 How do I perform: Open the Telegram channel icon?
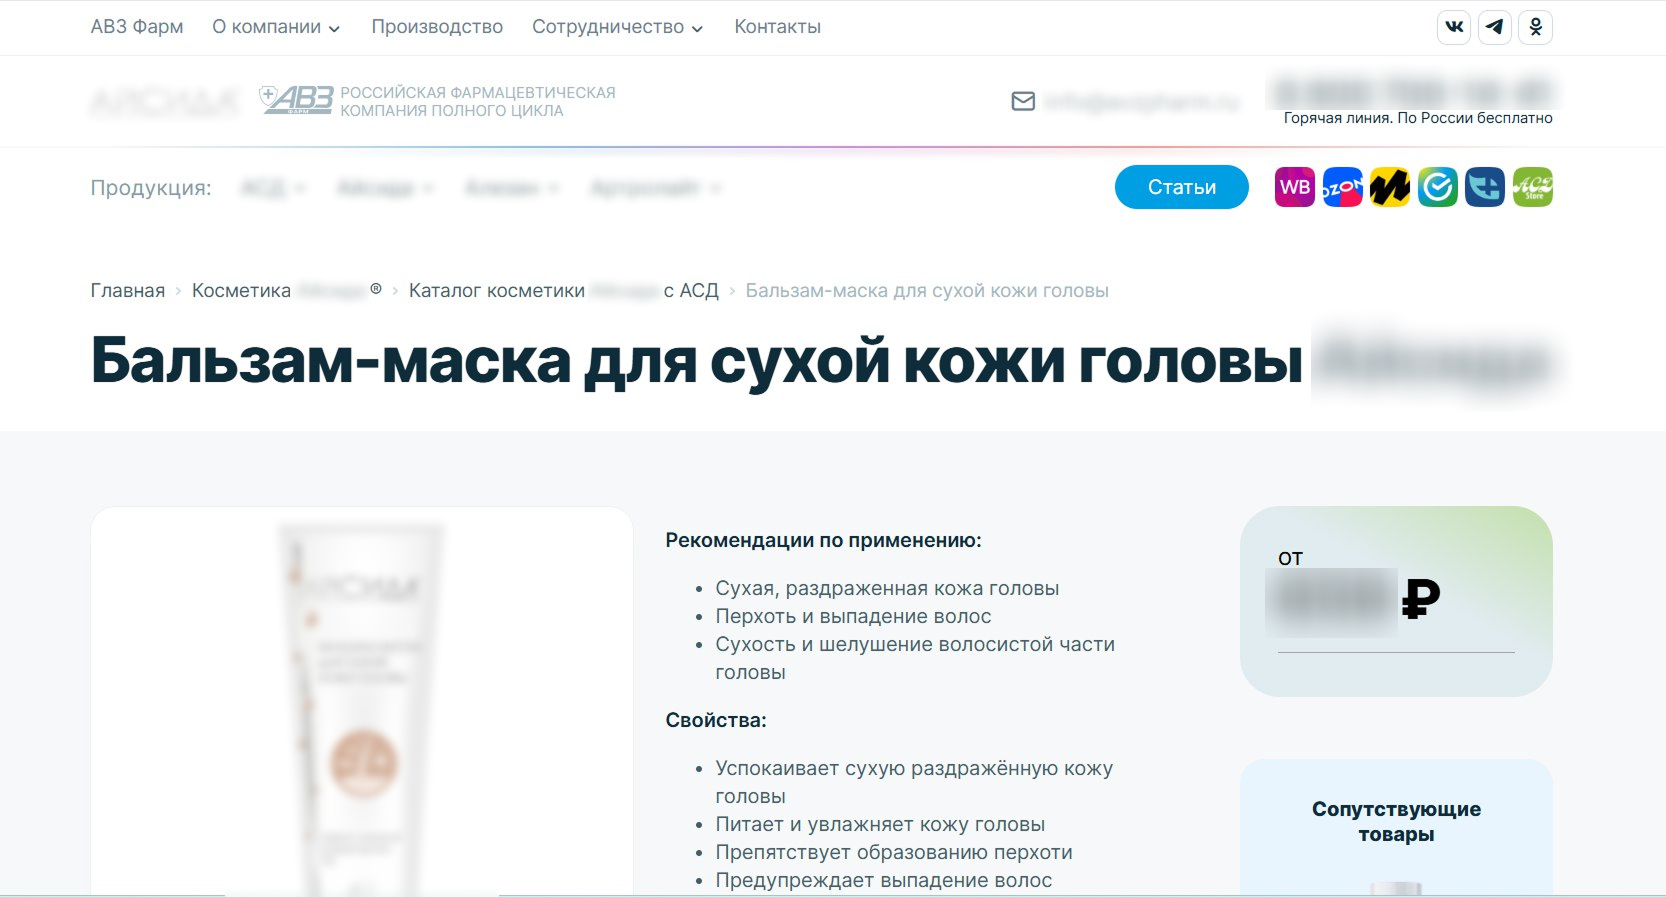(x=1495, y=27)
